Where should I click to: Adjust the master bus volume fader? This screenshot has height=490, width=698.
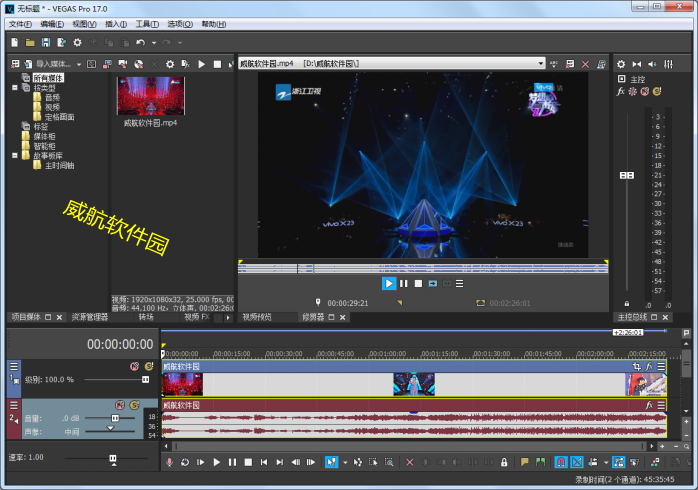pyautogui.click(x=627, y=175)
